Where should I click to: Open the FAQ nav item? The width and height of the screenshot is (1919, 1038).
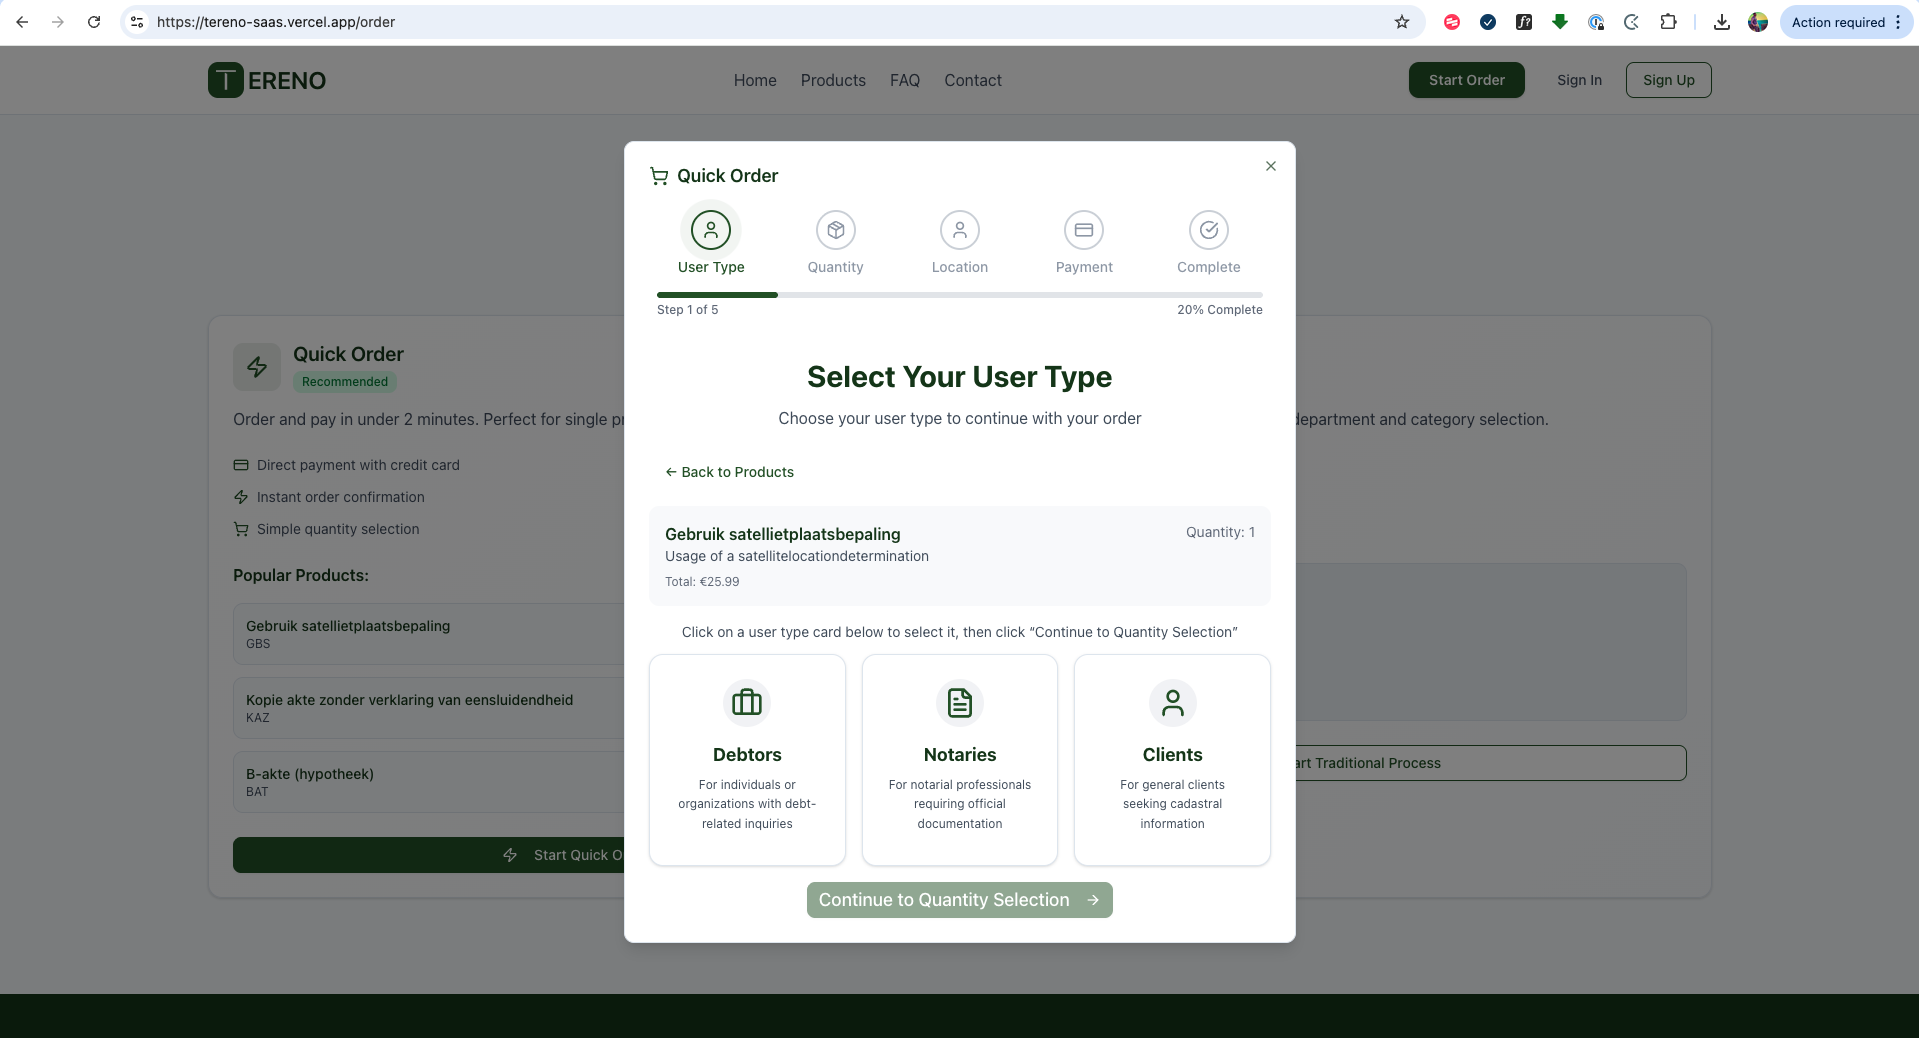pos(905,80)
